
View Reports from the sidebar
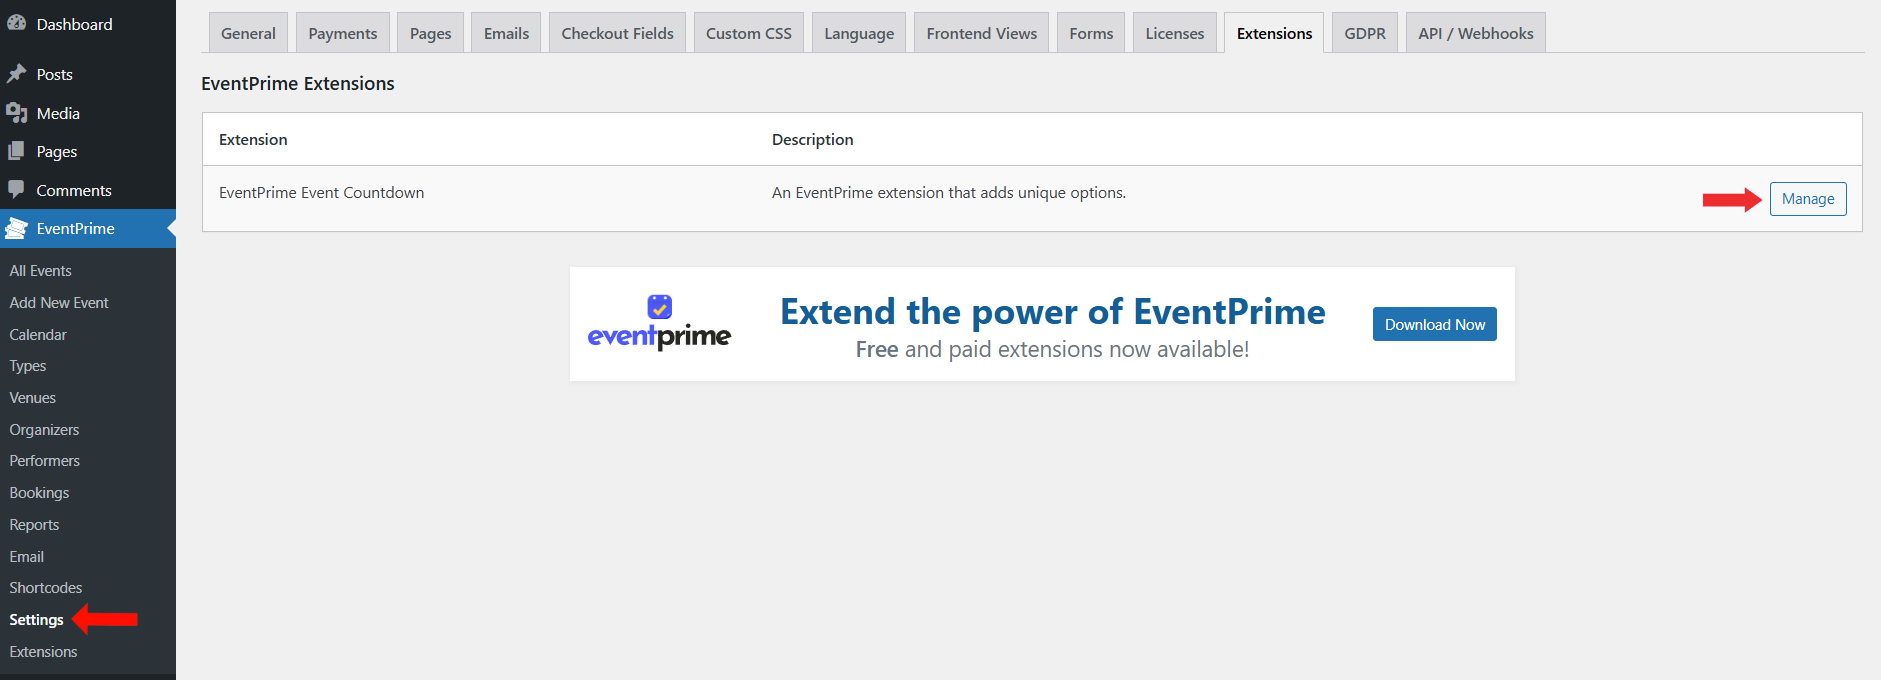34,525
